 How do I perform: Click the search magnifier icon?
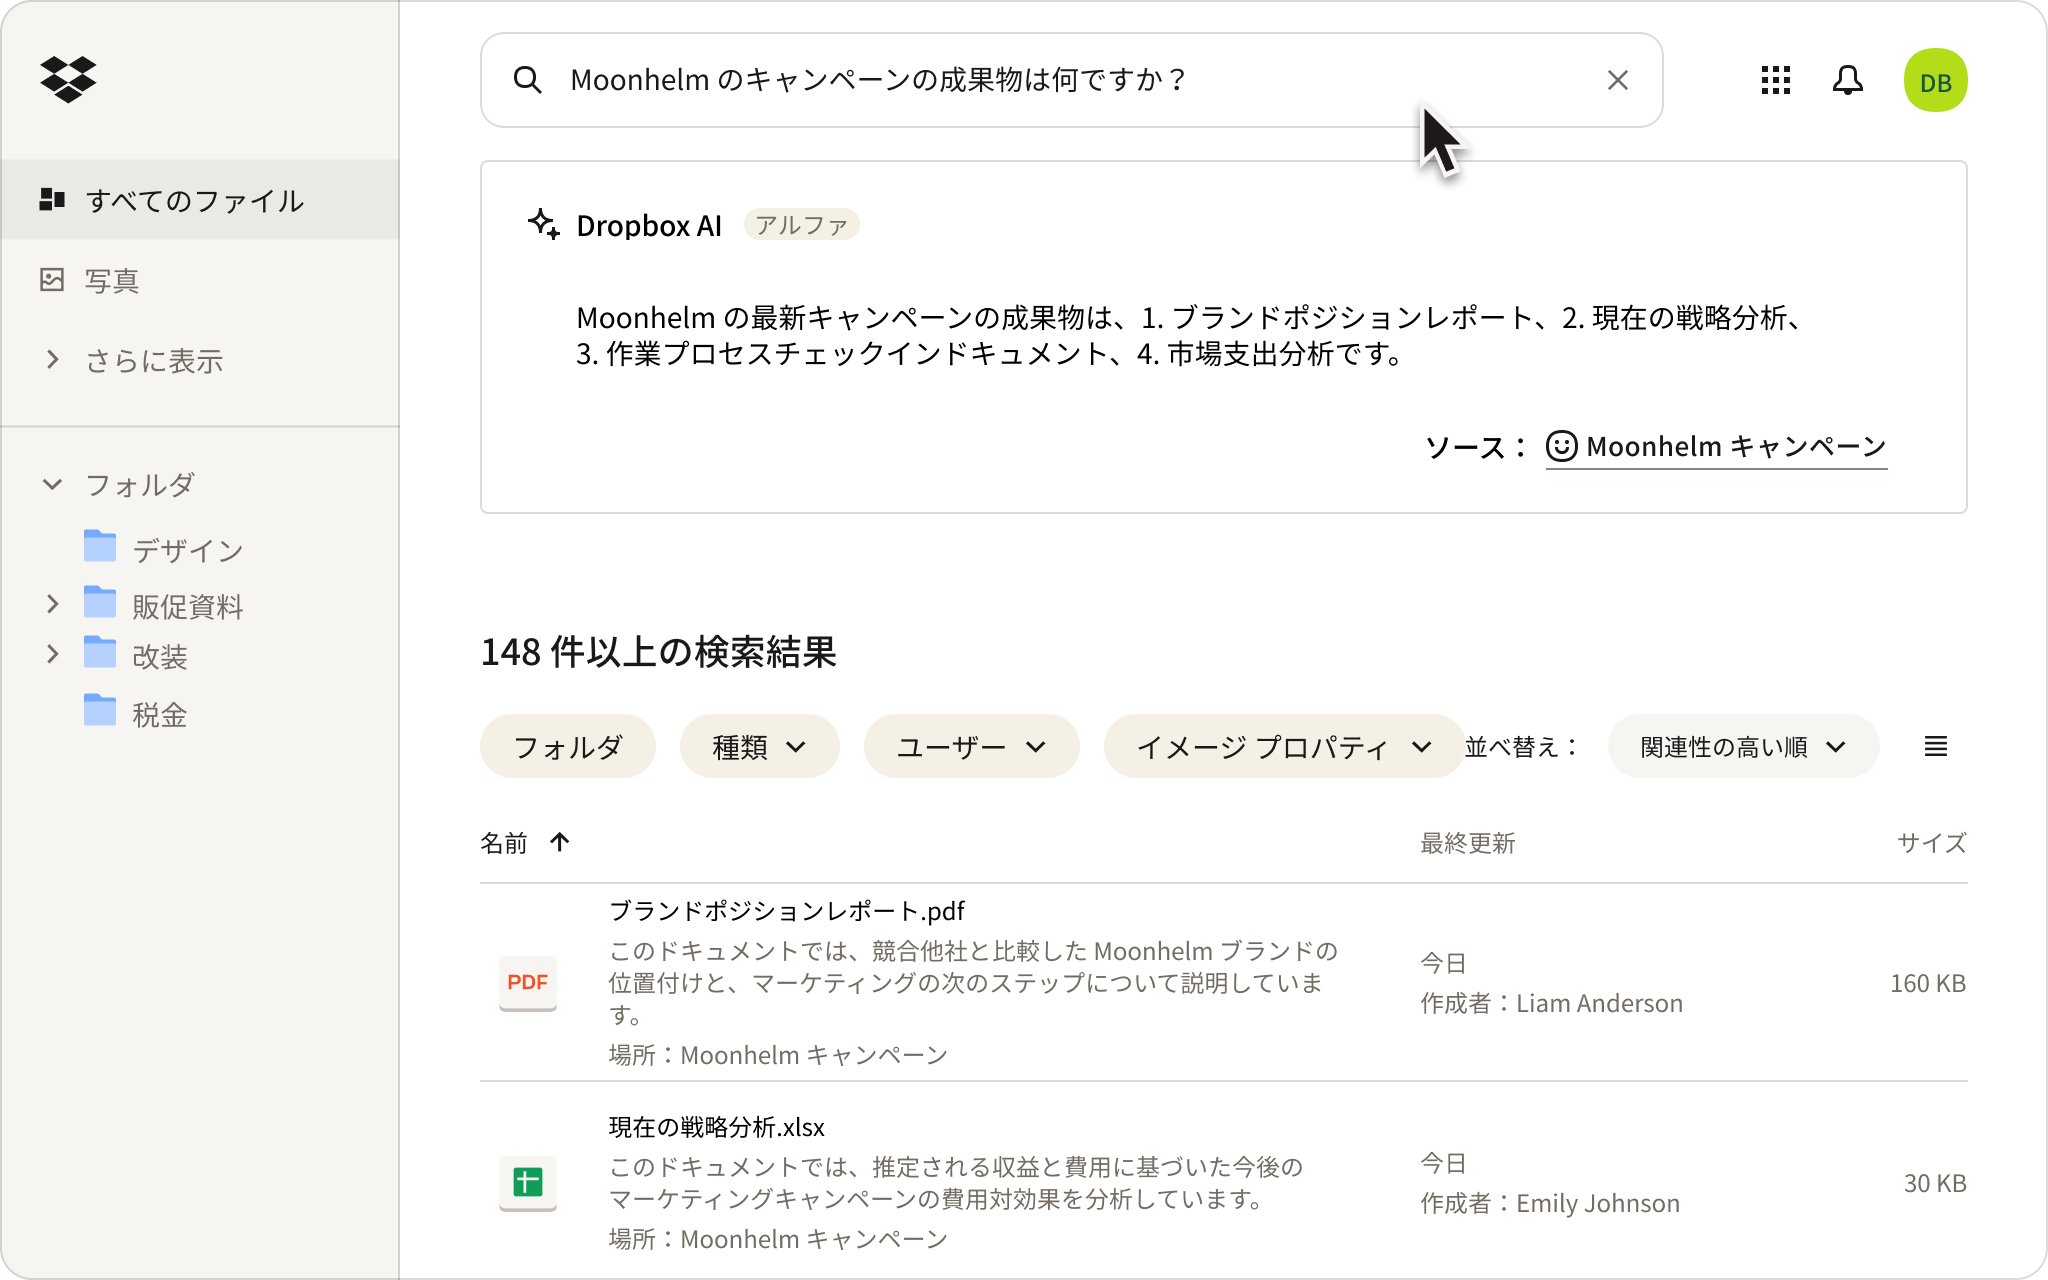528,80
